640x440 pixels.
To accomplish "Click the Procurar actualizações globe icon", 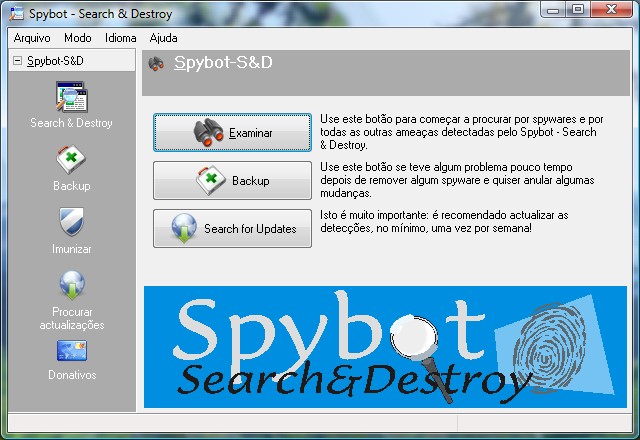I will click(x=72, y=285).
